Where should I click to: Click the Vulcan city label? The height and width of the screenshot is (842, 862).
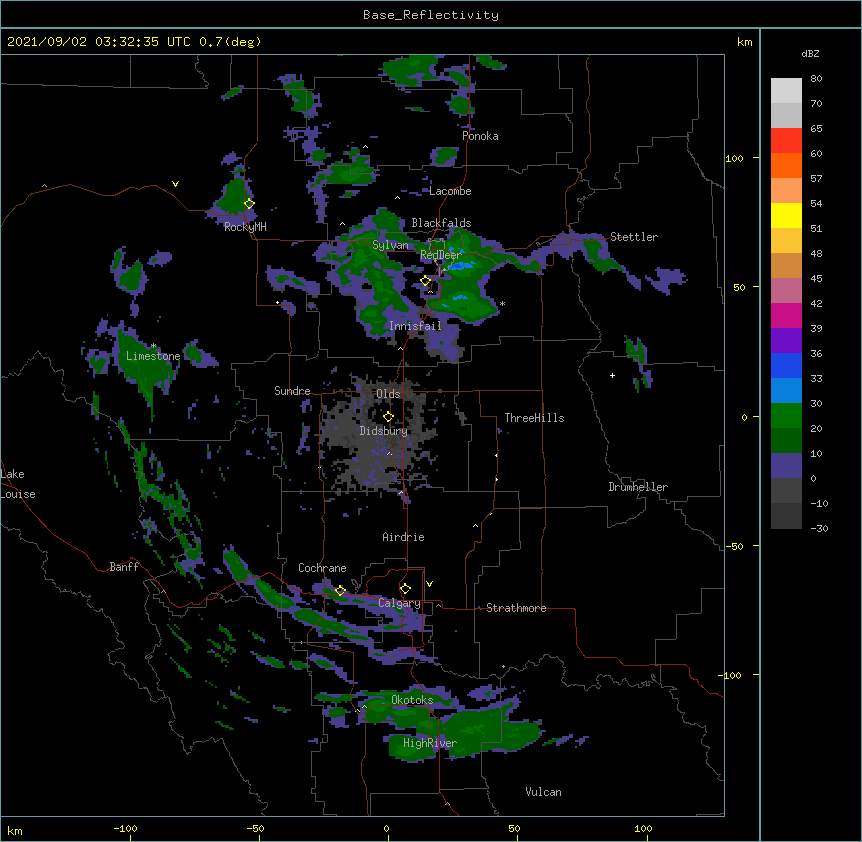click(543, 792)
